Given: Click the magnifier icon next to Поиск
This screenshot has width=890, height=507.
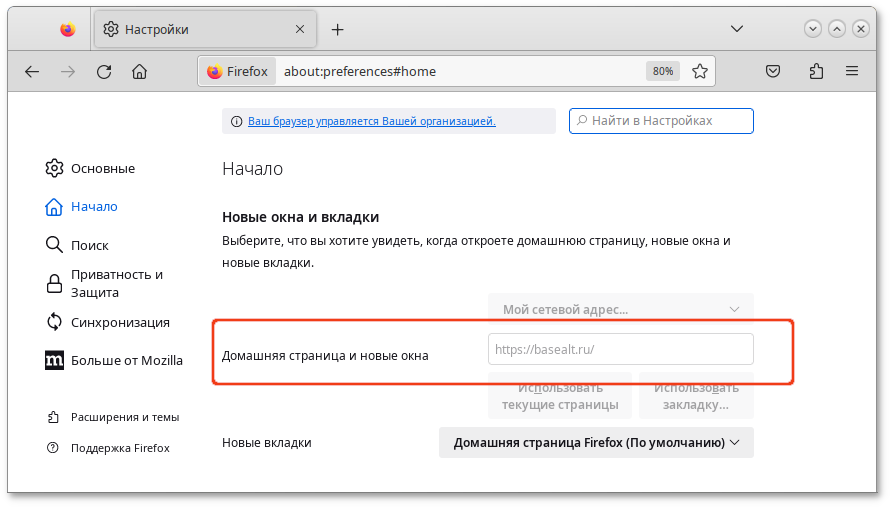Looking at the screenshot, I should coord(54,245).
